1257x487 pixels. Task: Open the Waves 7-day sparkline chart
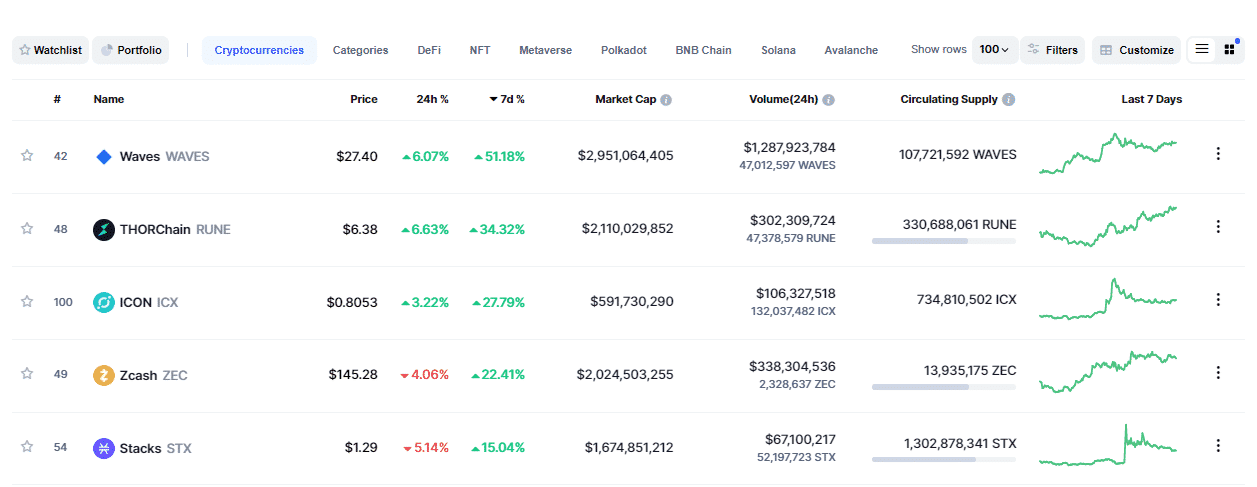coord(1108,154)
